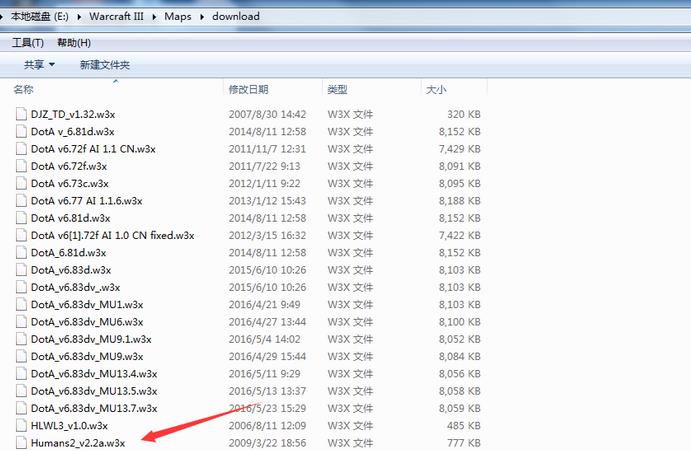The height and width of the screenshot is (451, 691).
Task: Click the file icon of DotA v6.72f.w3x
Action: 21,166
